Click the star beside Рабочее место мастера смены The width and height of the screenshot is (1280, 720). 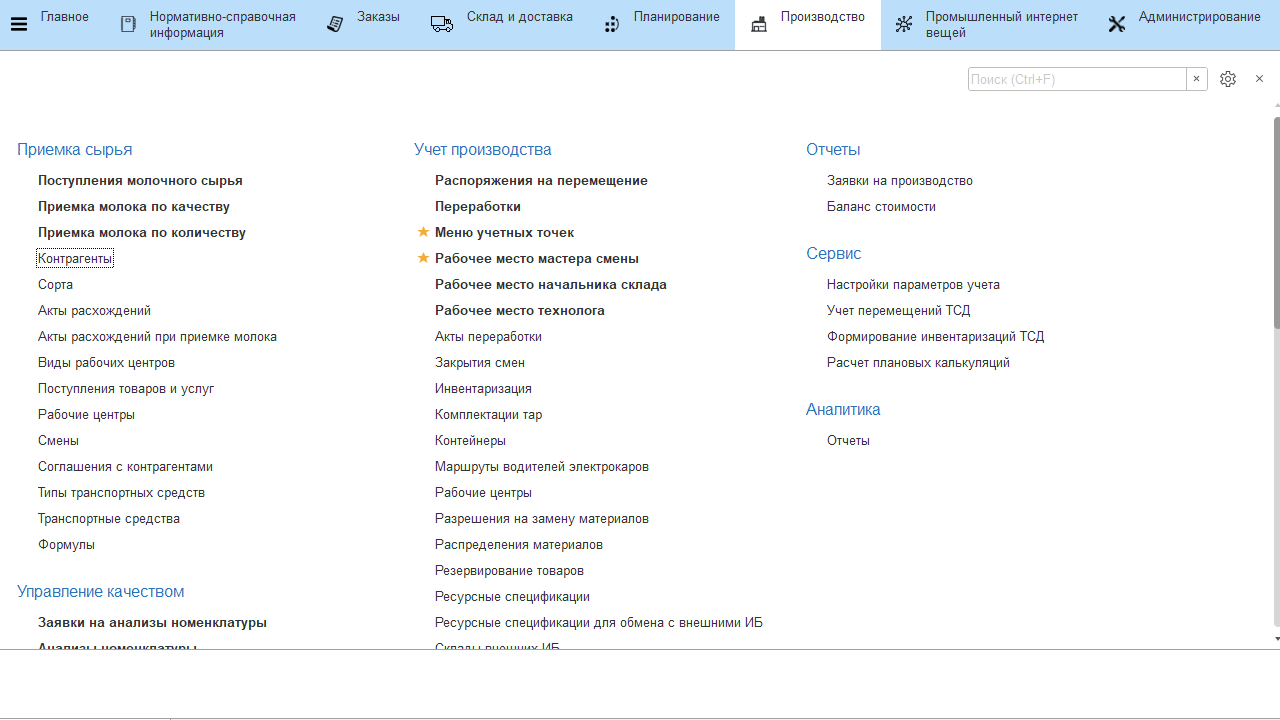pos(423,258)
